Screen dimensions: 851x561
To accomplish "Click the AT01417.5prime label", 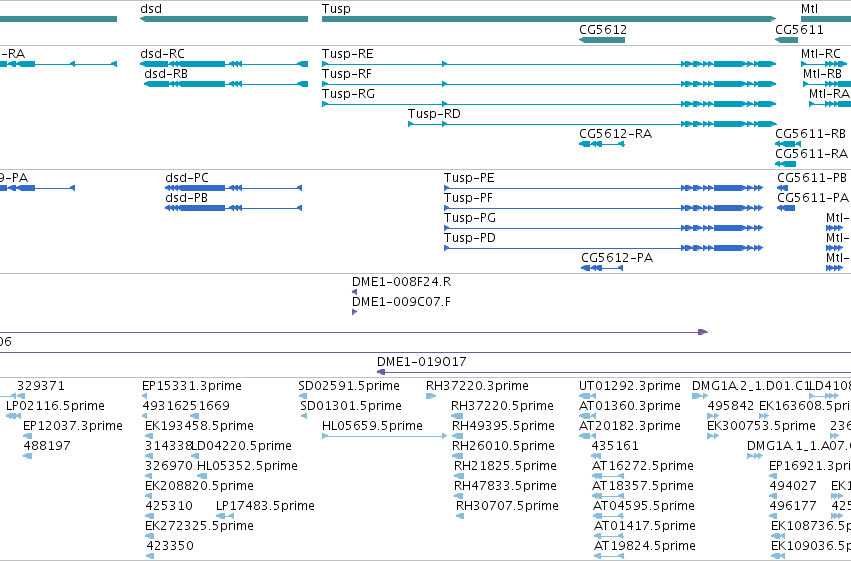I will (x=645, y=527).
